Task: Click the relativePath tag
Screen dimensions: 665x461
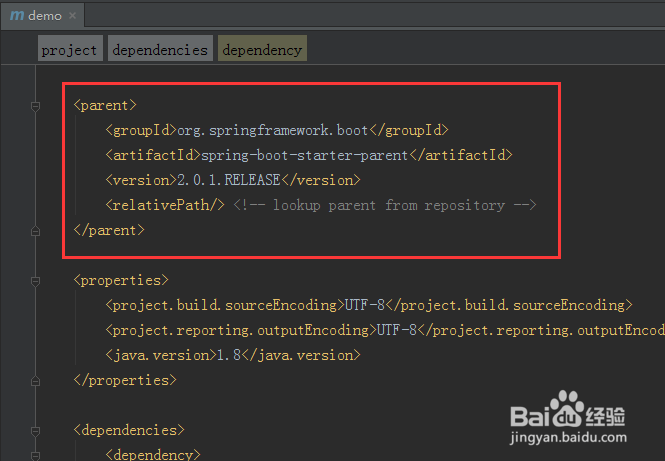Action: (165, 205)
